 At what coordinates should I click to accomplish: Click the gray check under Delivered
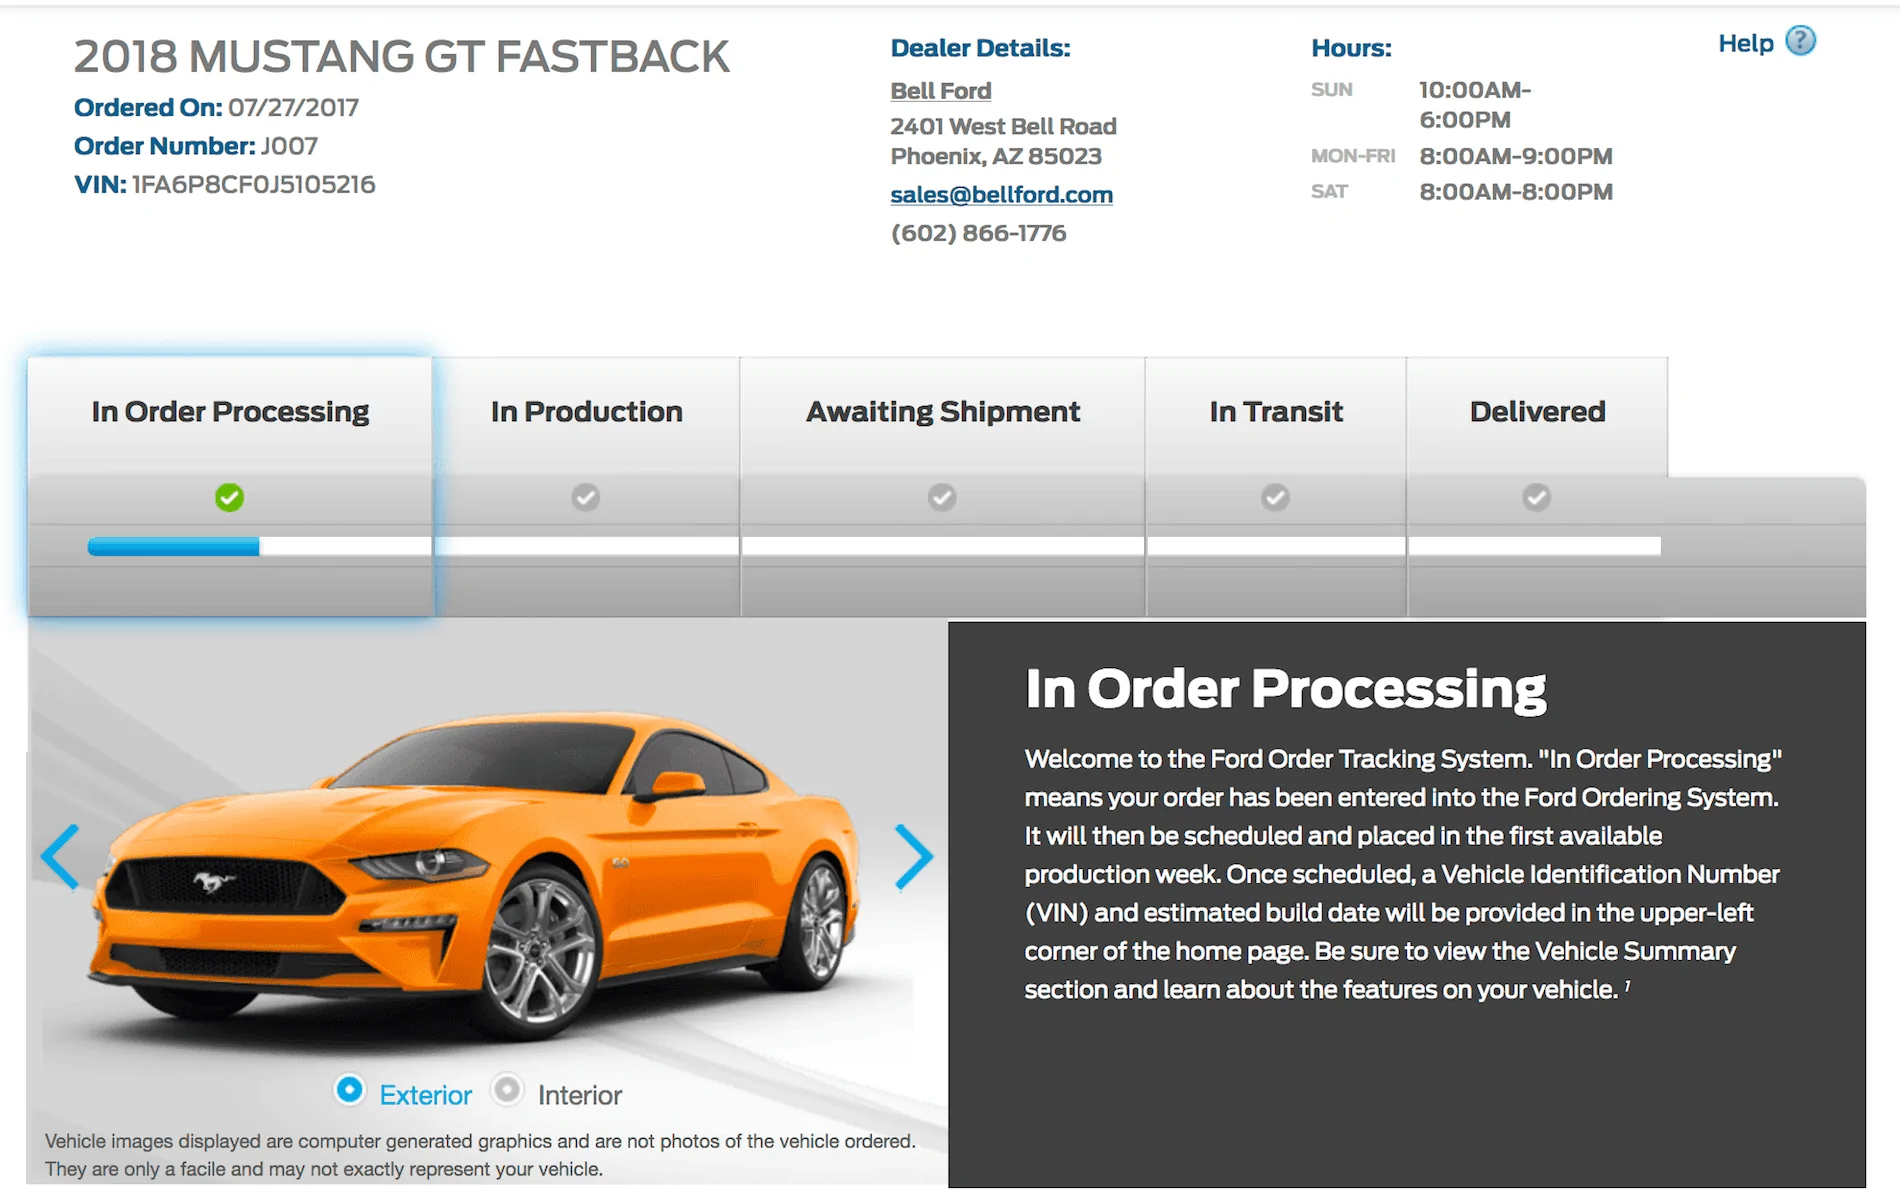(1537, 497)
